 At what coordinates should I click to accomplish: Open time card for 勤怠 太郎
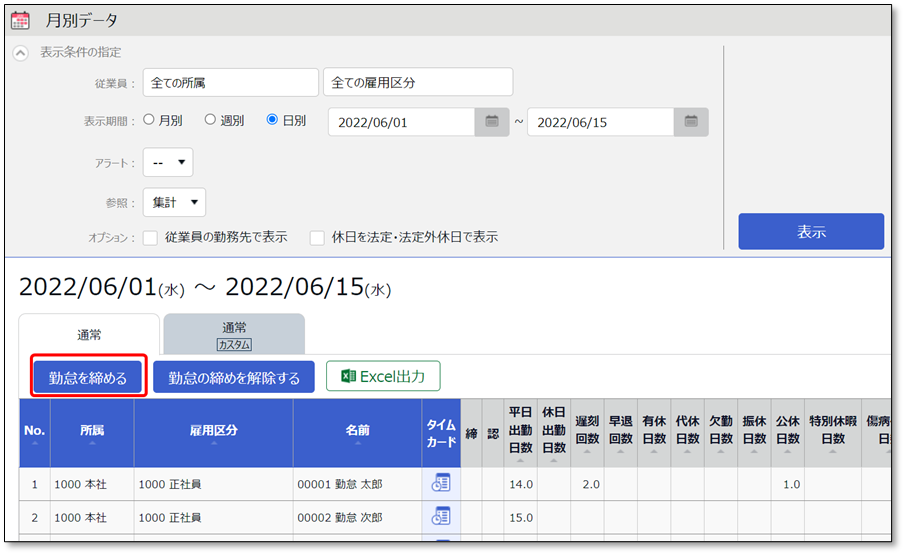(441, 483)
